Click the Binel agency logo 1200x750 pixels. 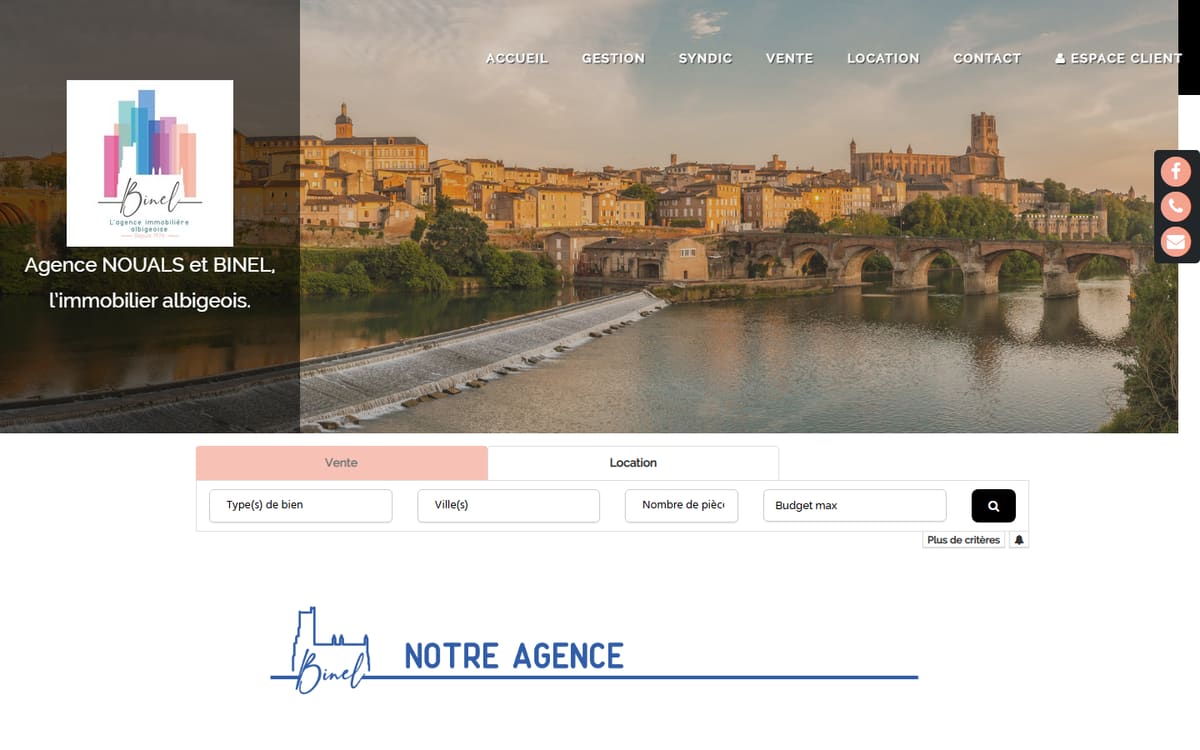[x=150, y=163]
